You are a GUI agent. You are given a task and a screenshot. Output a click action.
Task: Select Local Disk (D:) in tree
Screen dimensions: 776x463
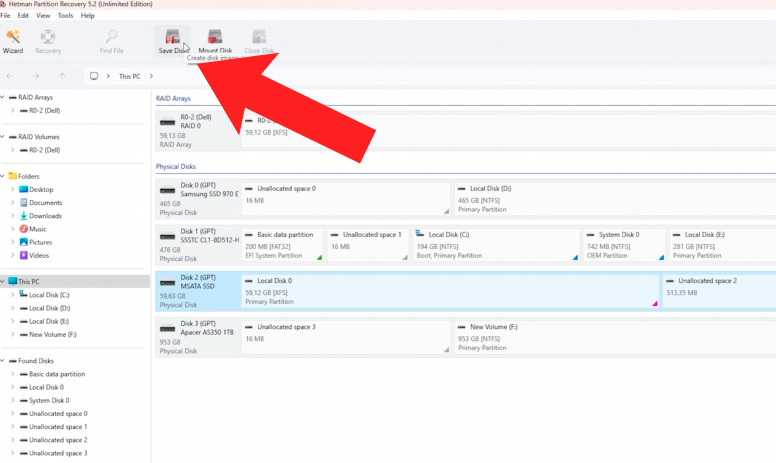49,308
